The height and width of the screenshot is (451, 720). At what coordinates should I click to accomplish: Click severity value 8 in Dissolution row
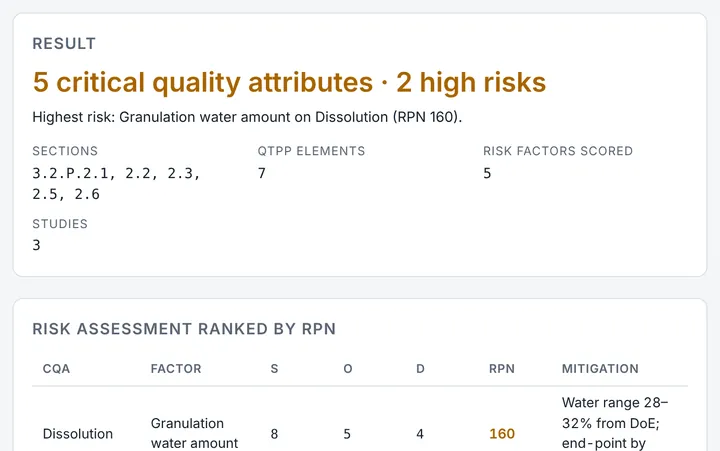pyautogui.click(x=274, y=434)
